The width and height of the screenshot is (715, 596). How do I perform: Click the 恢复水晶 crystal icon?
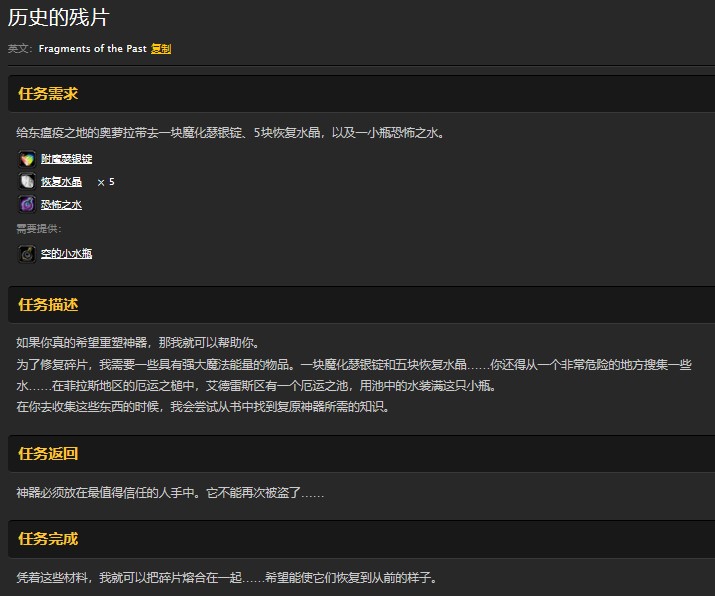(x=27, y=182)
